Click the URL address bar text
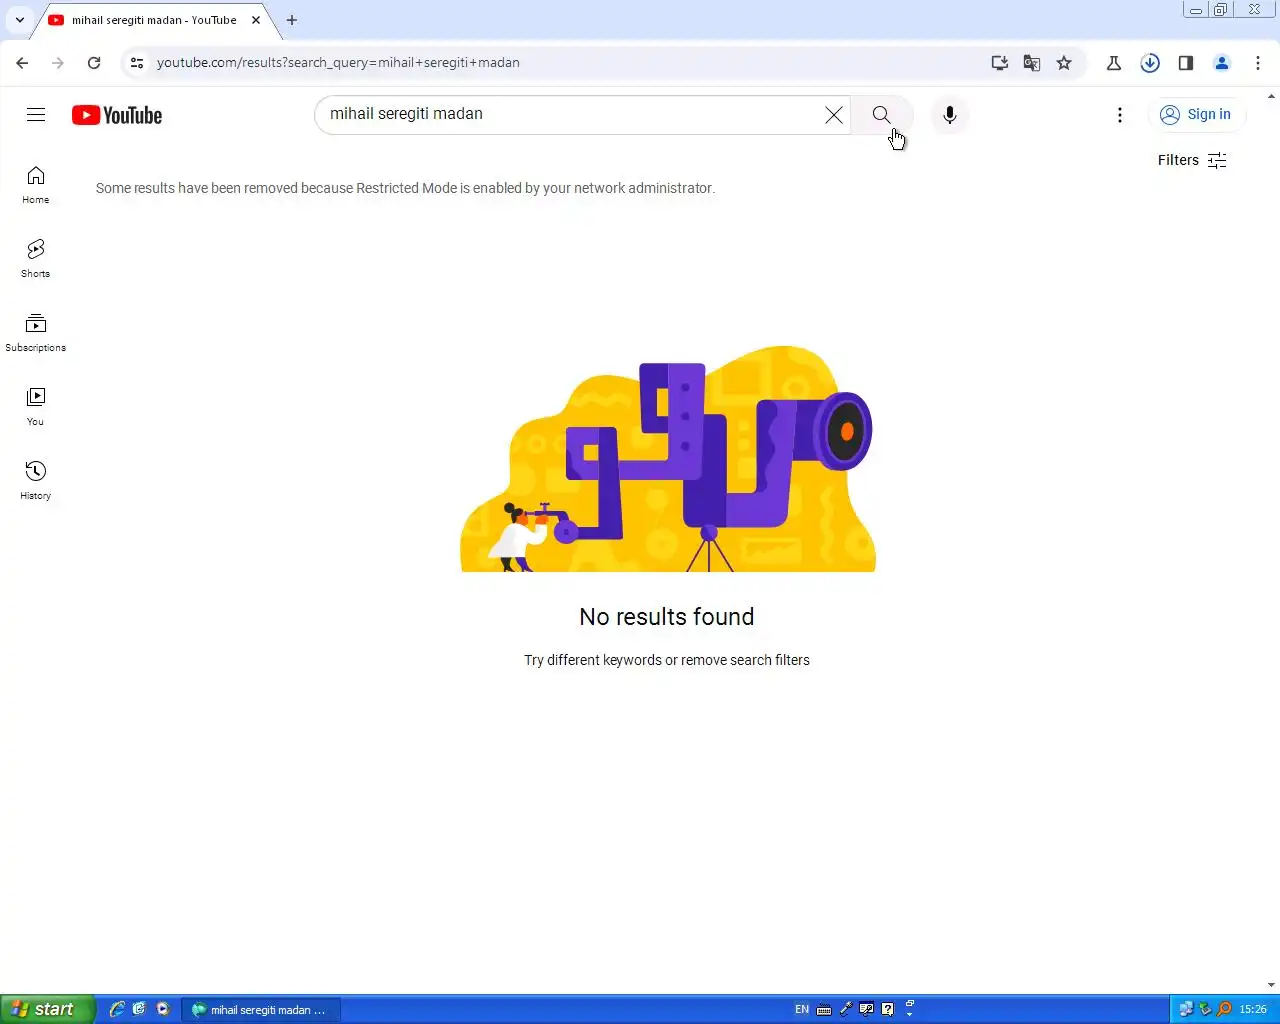This screenshot has width=1280, height=1024. pyautogui.click(x=338, y=63)
